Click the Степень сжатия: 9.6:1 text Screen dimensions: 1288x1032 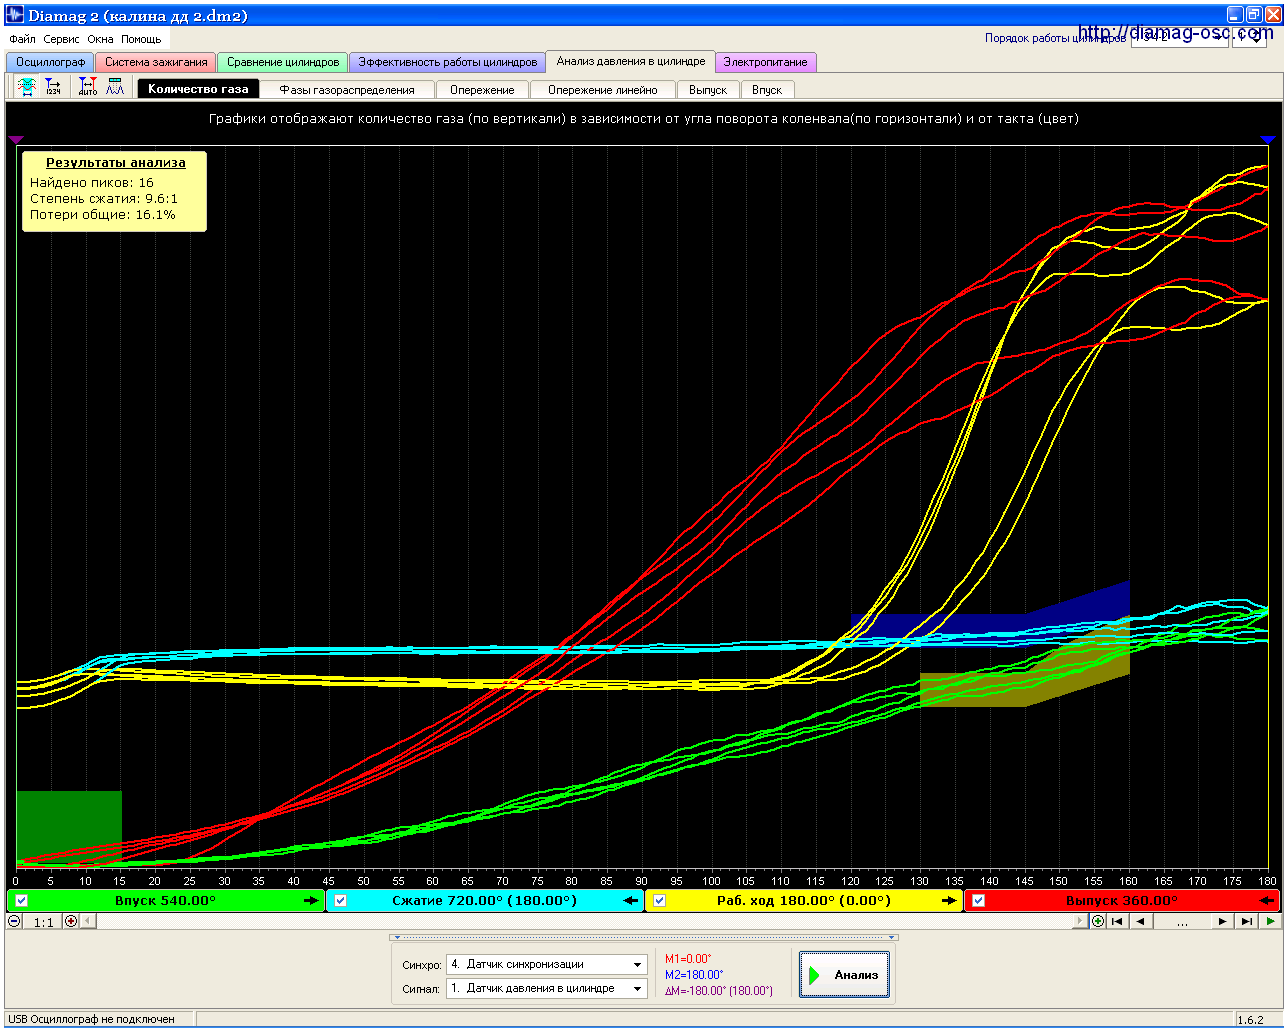(104, 199)
